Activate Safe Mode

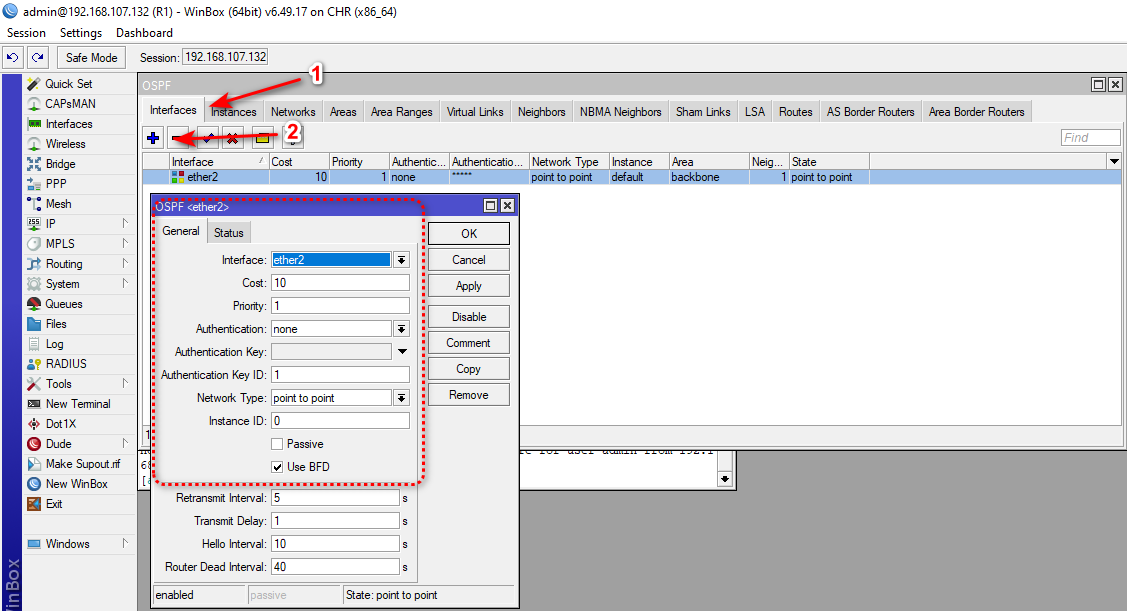pos(90,57)
